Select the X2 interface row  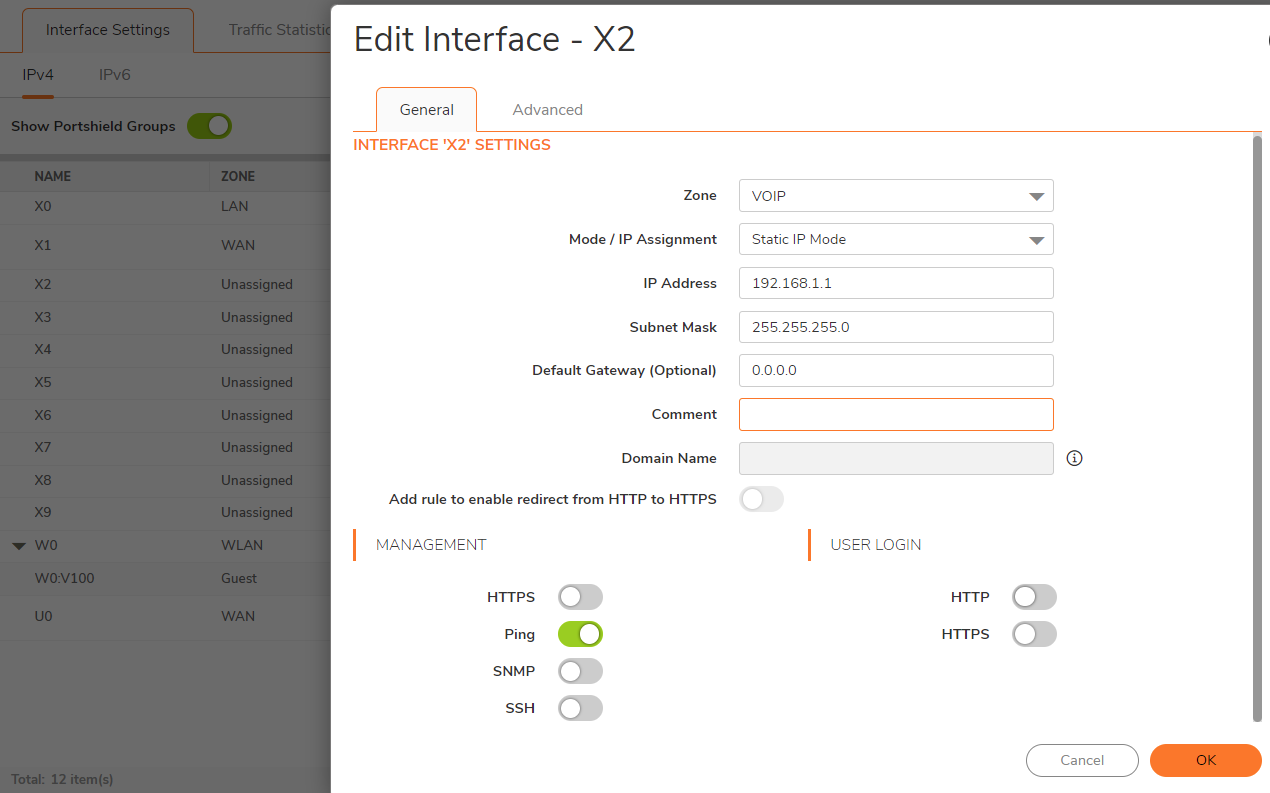[x=165, y=285]
